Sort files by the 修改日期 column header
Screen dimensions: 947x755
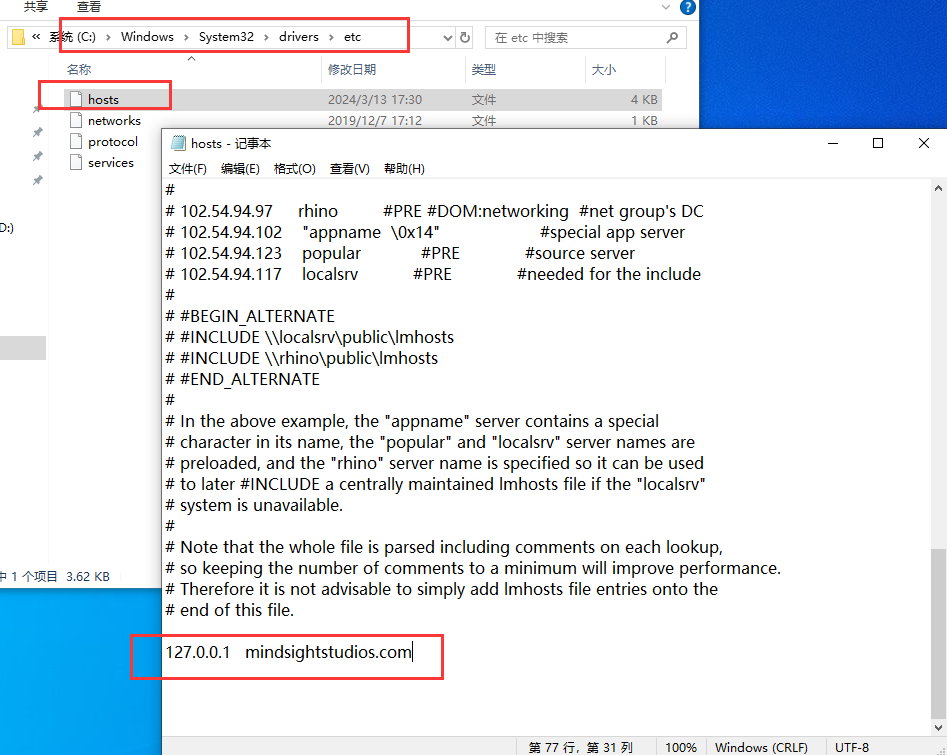point(352,70)
